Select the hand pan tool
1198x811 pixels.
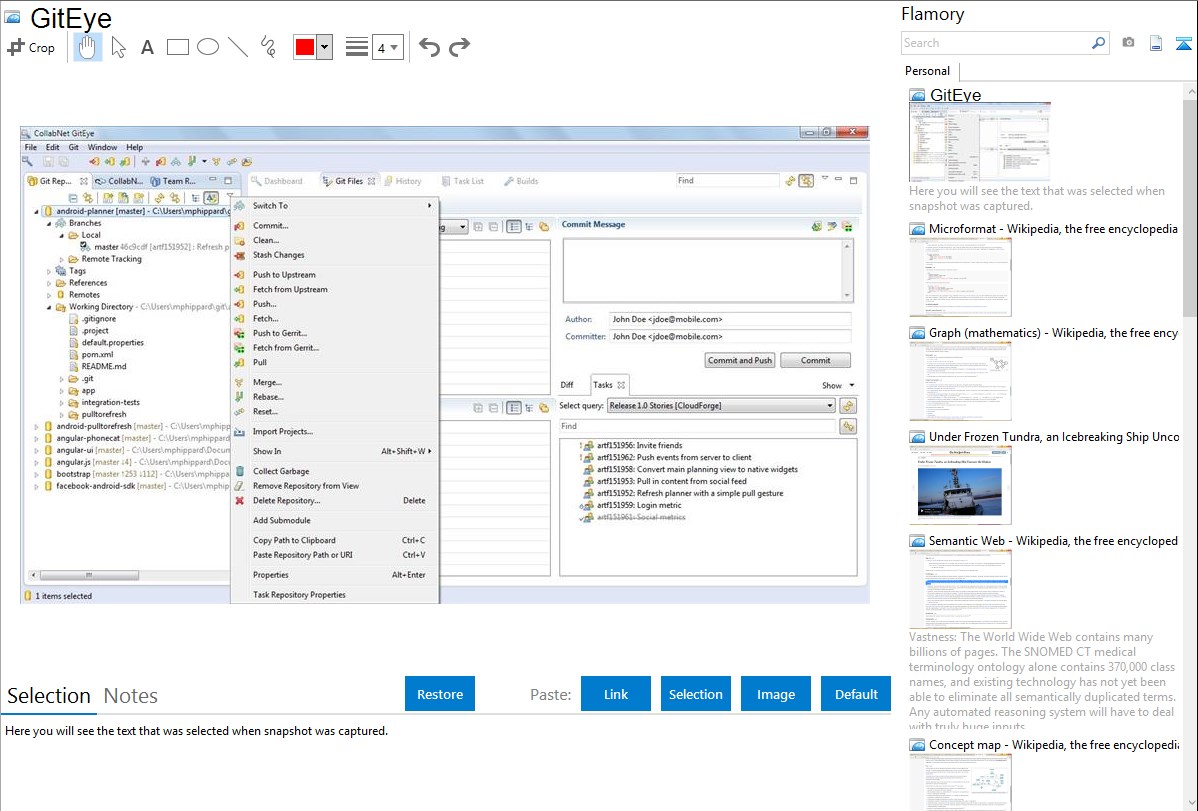(87, 47)
